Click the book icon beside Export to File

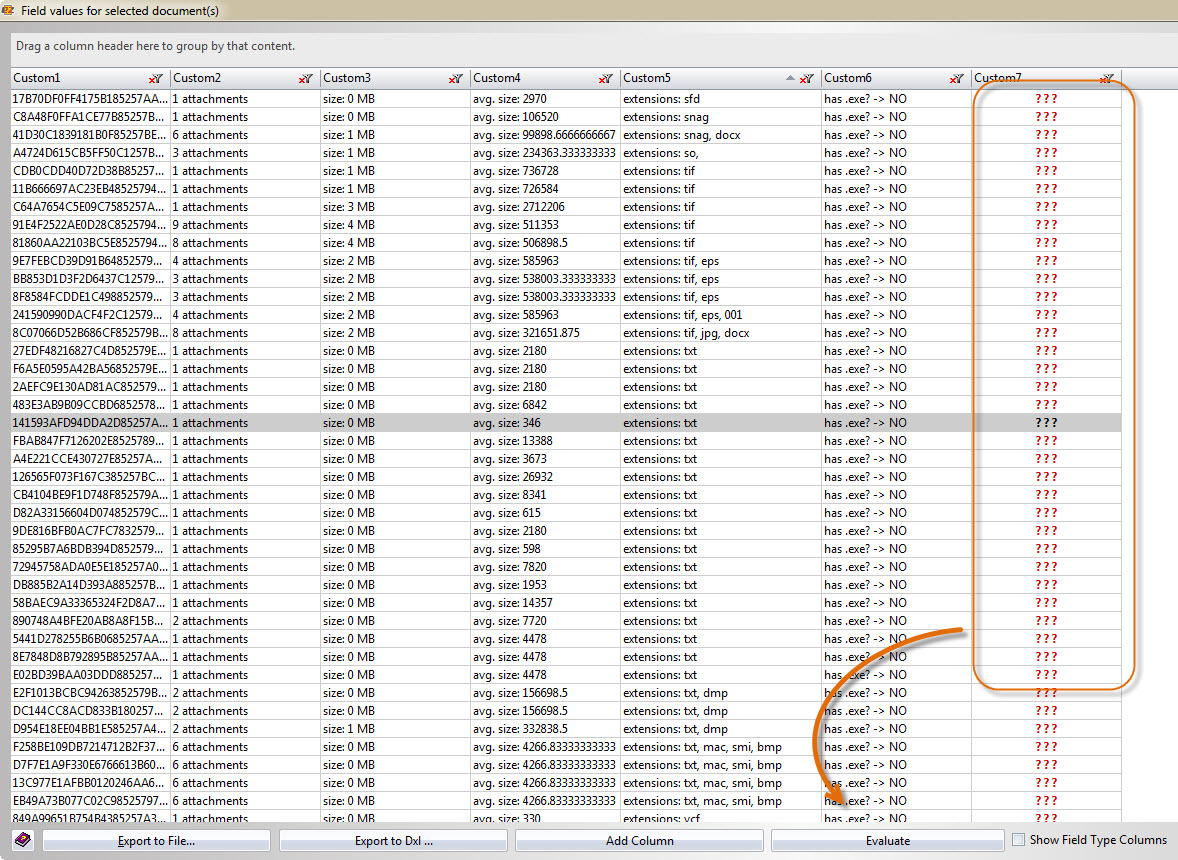tap(23, 840)
